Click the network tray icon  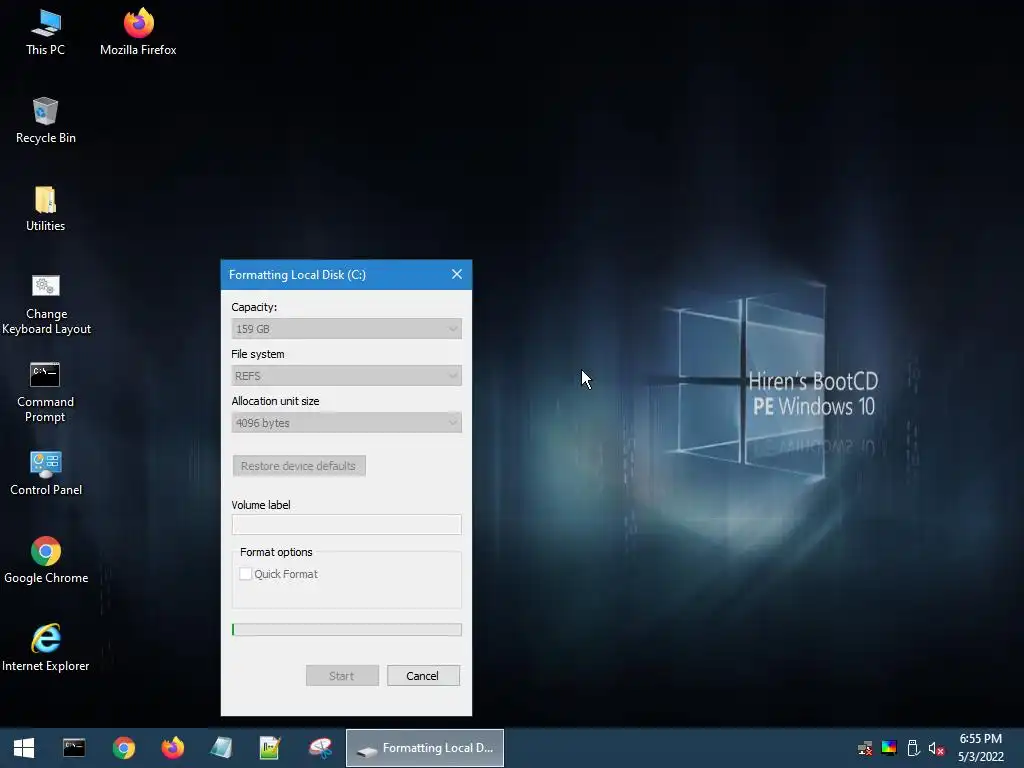[865, 748]
